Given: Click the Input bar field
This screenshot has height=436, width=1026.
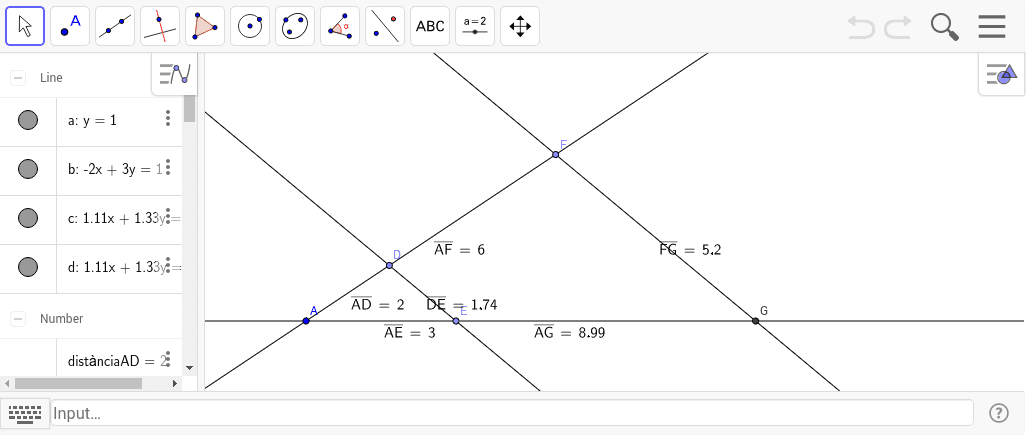Looking at the screenshot, I should click(512, 413).
